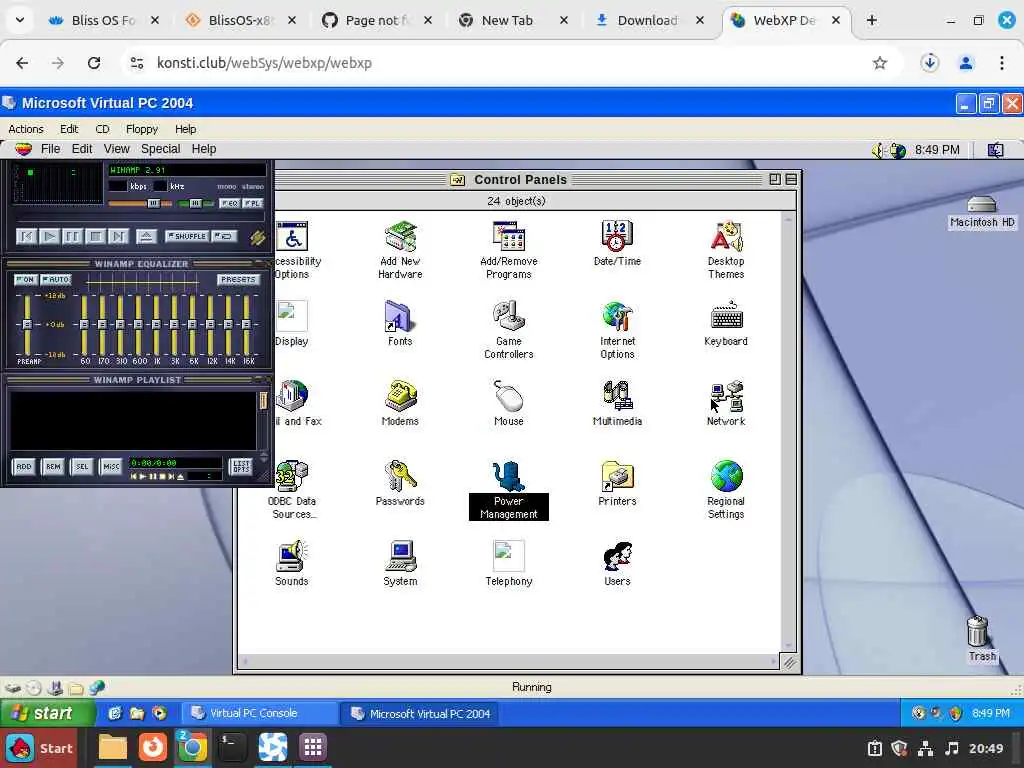This screenshot has height=768, width=1024.
Task: Open Desktop Themes icon
Action: [726, 249]
